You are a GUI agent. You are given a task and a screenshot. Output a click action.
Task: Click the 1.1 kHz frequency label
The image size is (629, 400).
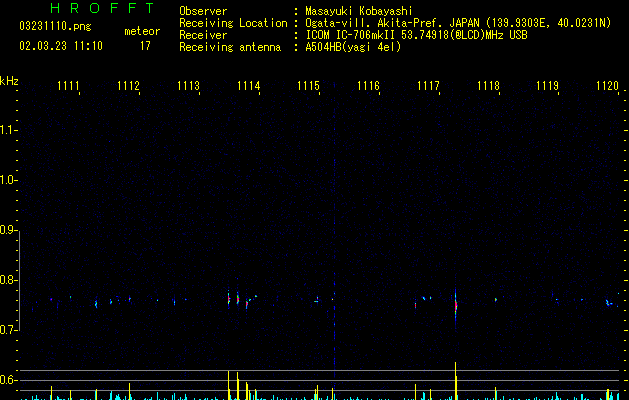(8, 130)
